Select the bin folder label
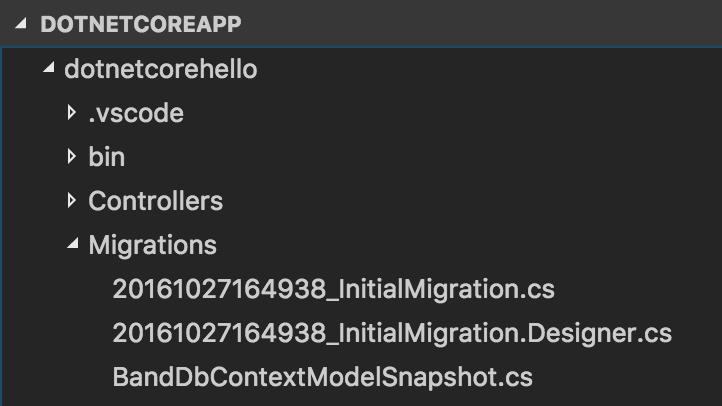This screenshot has width=722, height=406. tap(107, 158)
